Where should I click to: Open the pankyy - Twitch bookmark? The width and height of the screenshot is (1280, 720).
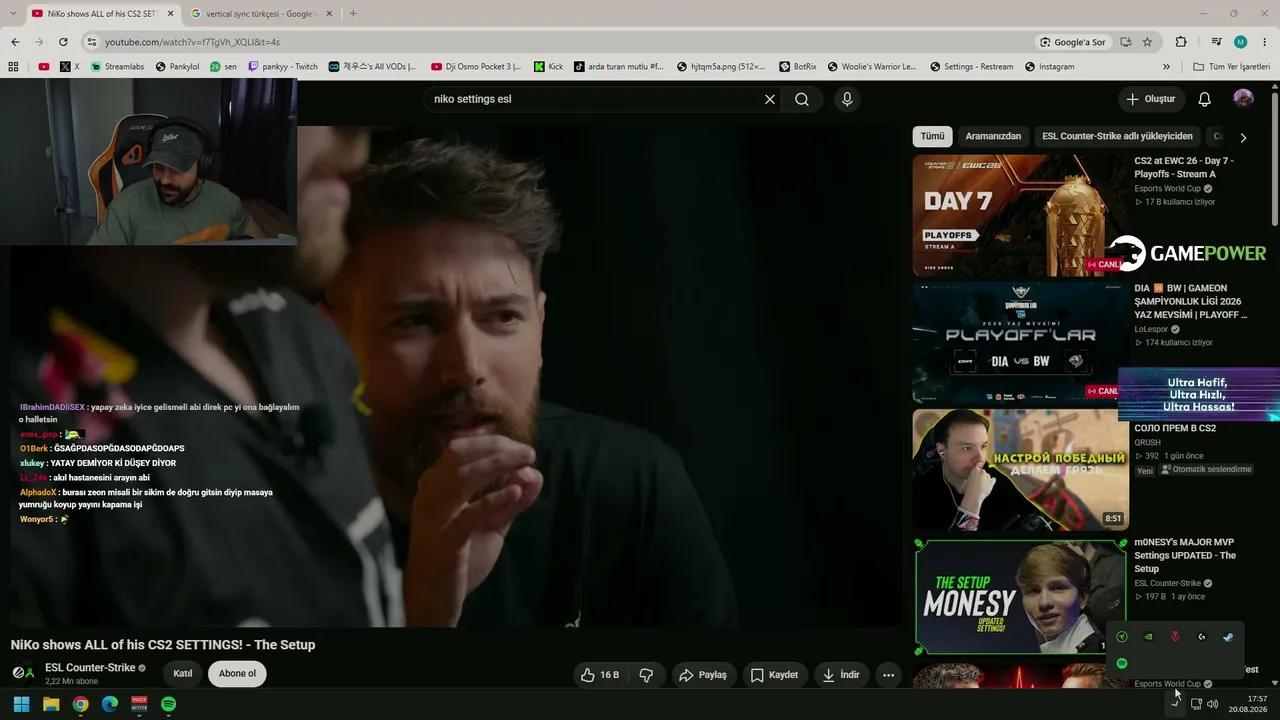point(283,67)
